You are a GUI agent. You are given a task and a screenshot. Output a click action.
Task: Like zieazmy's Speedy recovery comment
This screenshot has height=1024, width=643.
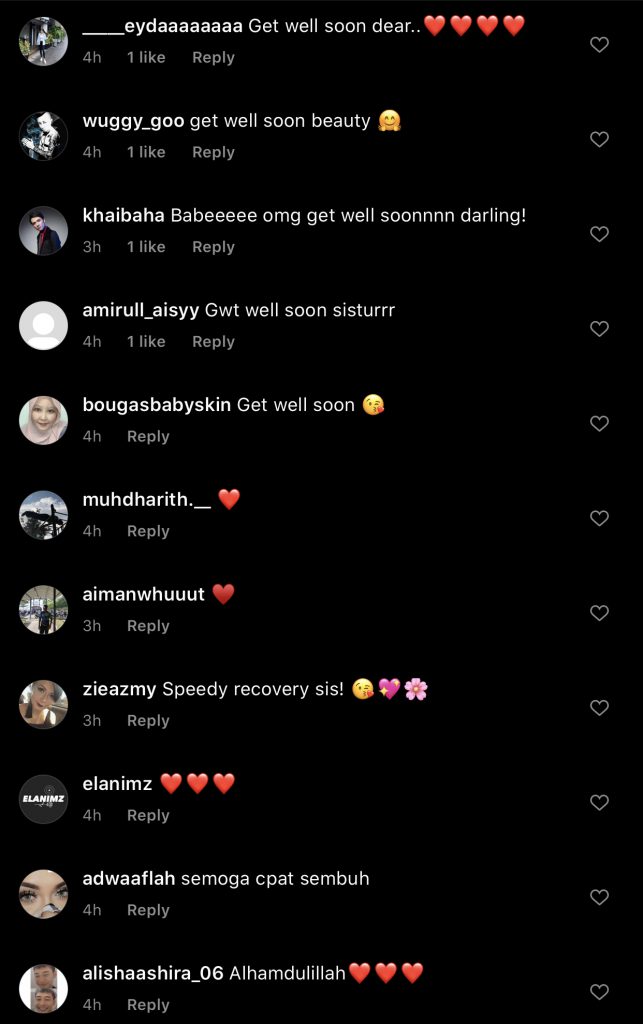coord(599,707)
